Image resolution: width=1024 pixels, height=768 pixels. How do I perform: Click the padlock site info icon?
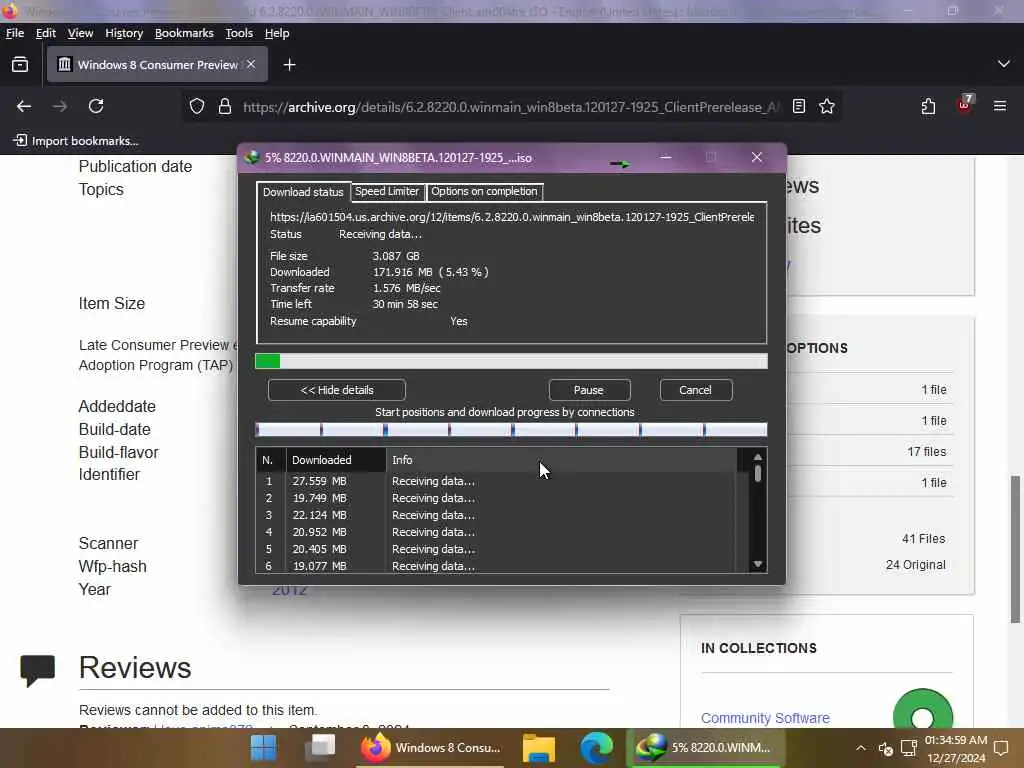tap(225, 106)
